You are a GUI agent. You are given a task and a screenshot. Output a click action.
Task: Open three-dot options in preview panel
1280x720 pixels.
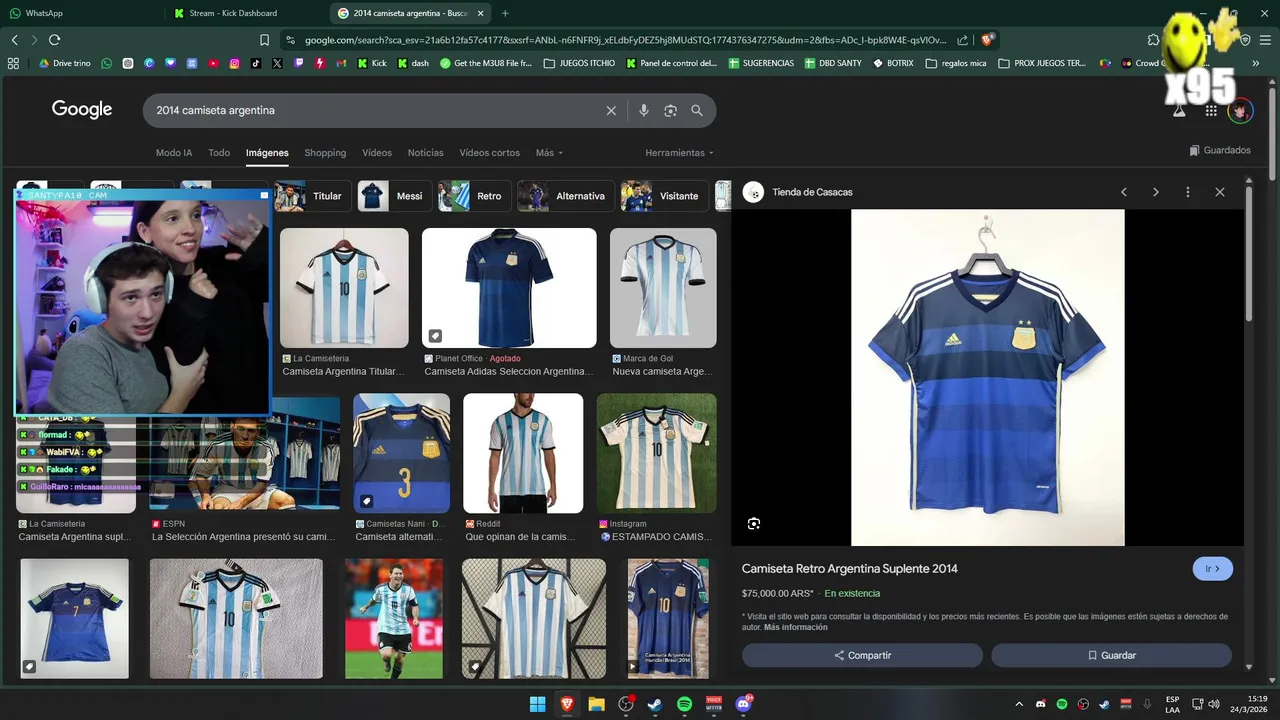click(1188, 192)
